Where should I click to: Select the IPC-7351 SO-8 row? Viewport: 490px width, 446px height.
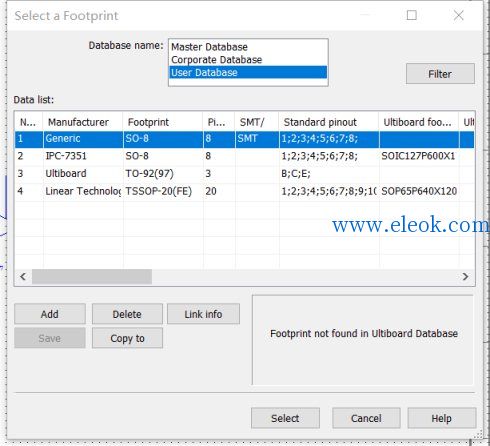click(x=244, y=156)
